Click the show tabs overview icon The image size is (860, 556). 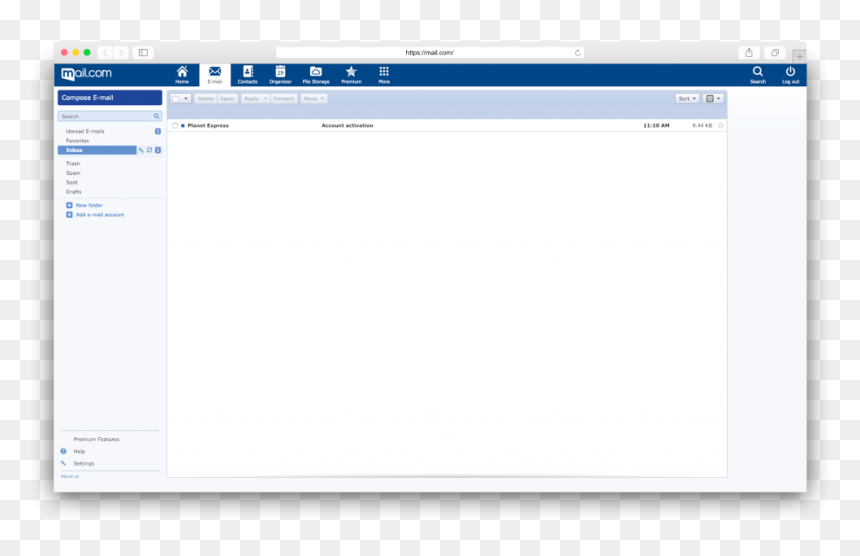775,53
